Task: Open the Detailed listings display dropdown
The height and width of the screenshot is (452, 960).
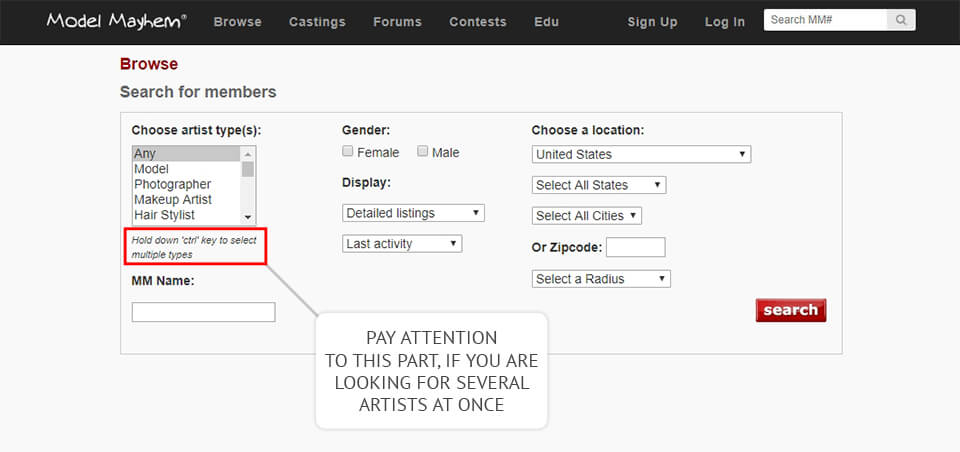Action: [413, 213]
